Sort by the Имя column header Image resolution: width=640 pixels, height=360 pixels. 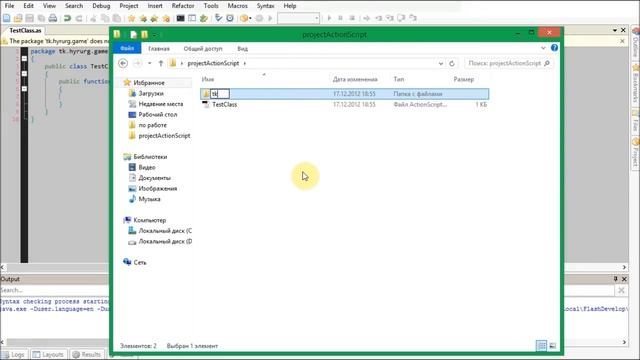(x=208, y=79)
